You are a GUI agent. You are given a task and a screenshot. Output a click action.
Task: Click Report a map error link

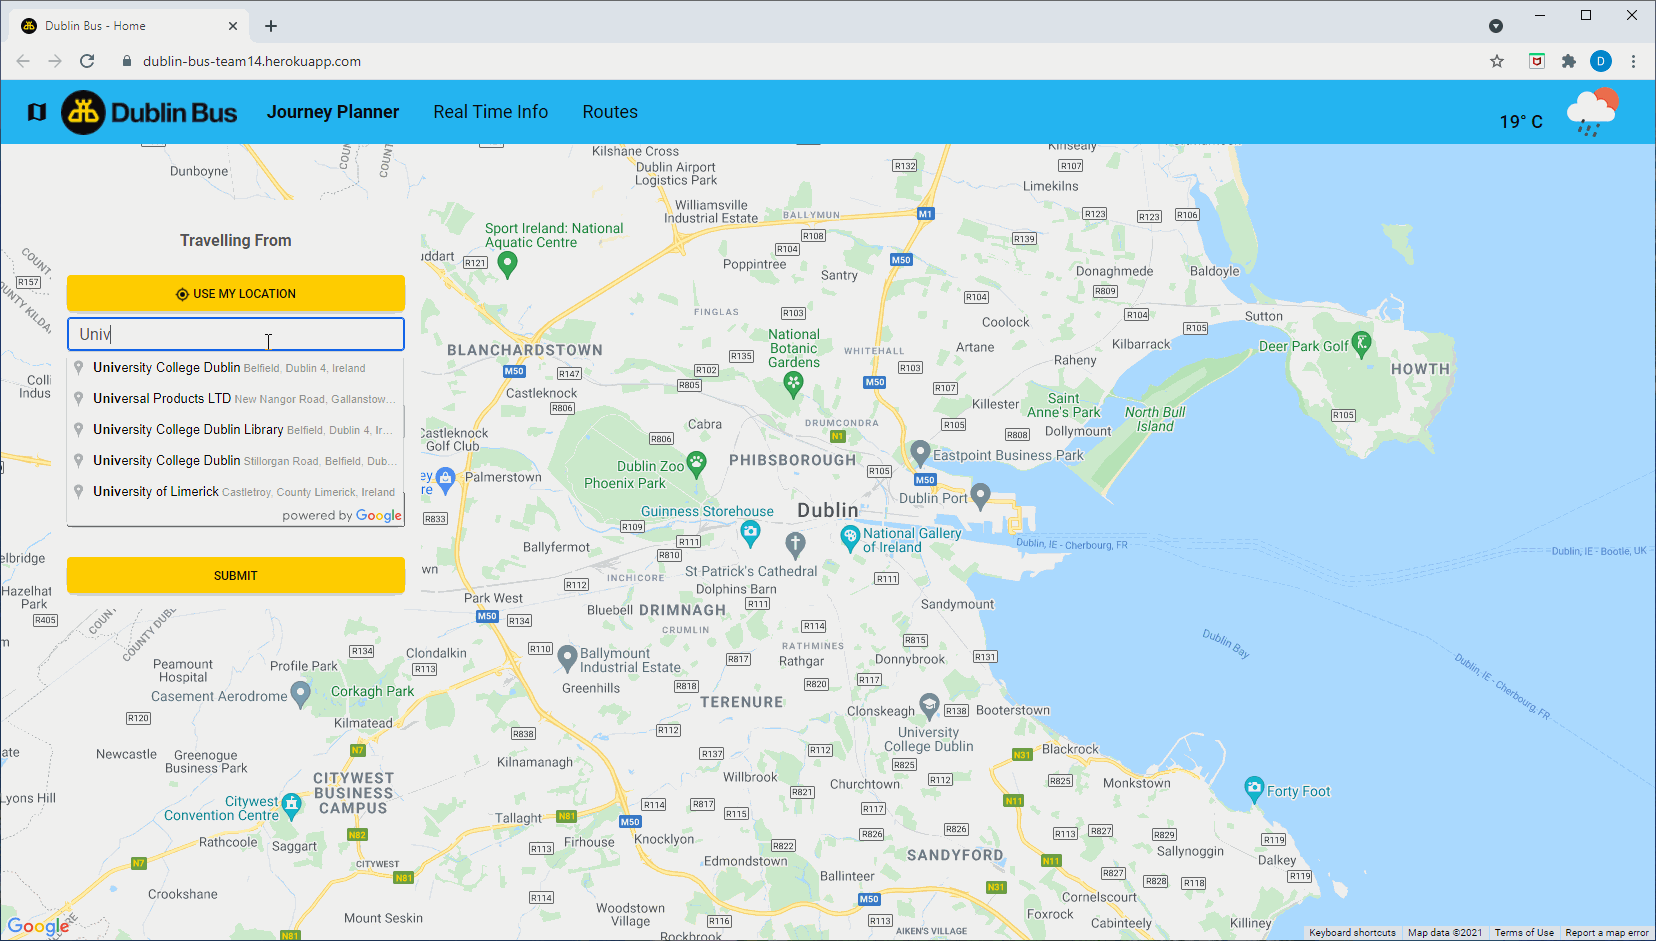(1607, 932)
